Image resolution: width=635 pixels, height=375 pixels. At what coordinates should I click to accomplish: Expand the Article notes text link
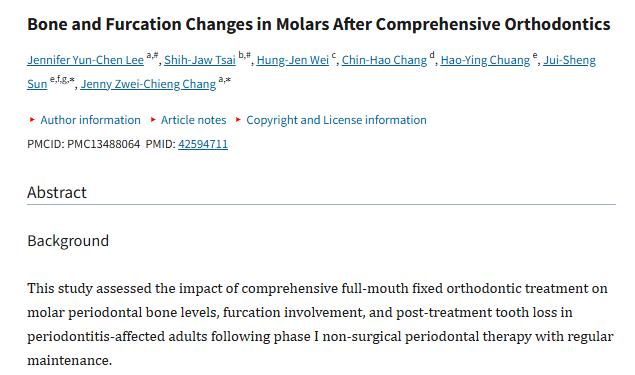[194, 120]
